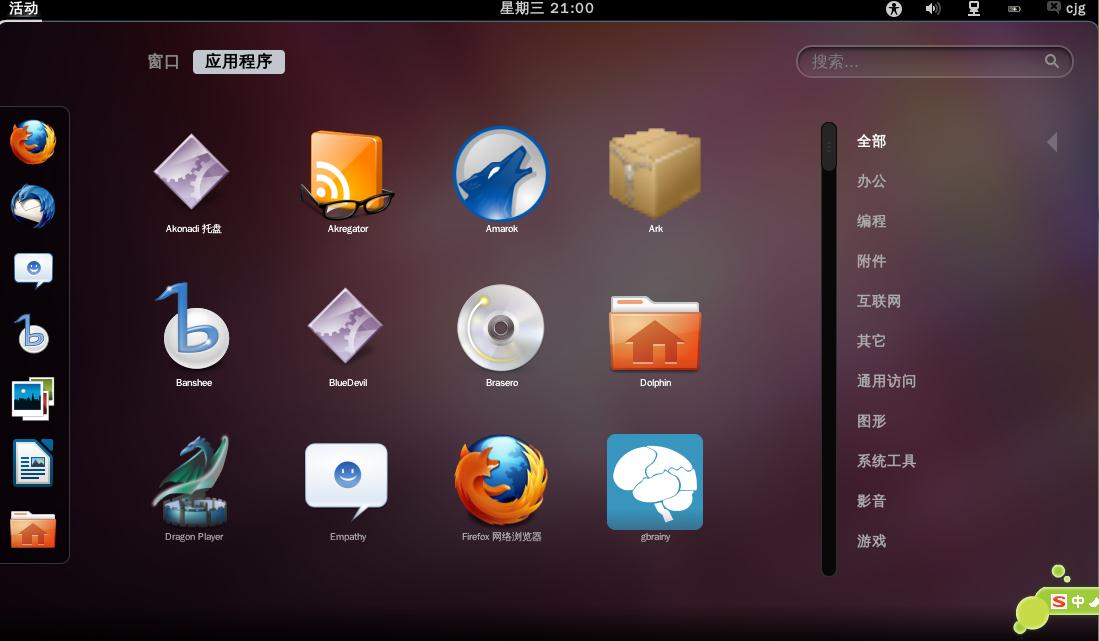Launch Akregator feed reader
1099x641 pixels.
coord(348,181)
